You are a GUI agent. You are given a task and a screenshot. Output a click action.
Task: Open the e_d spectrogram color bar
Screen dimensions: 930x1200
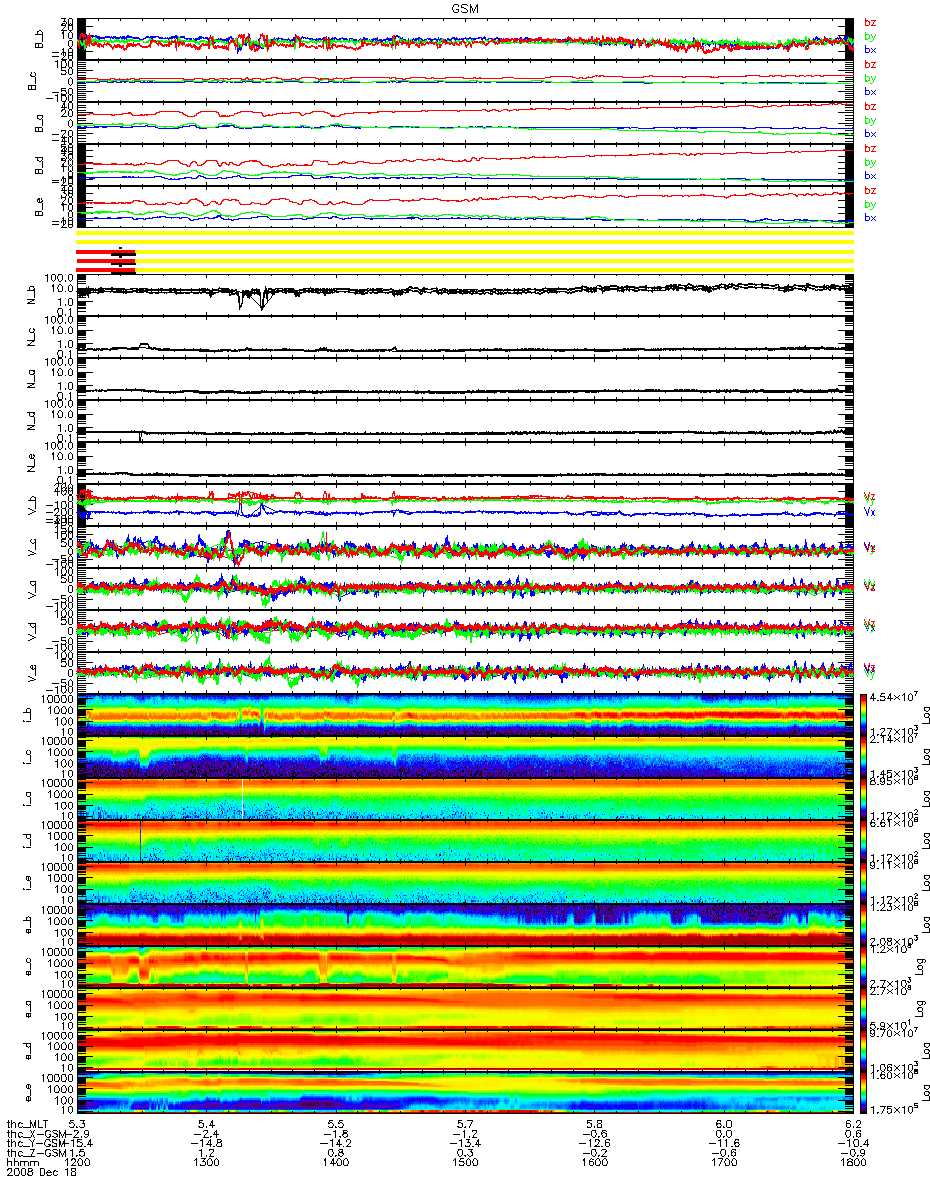point(862,1049)
